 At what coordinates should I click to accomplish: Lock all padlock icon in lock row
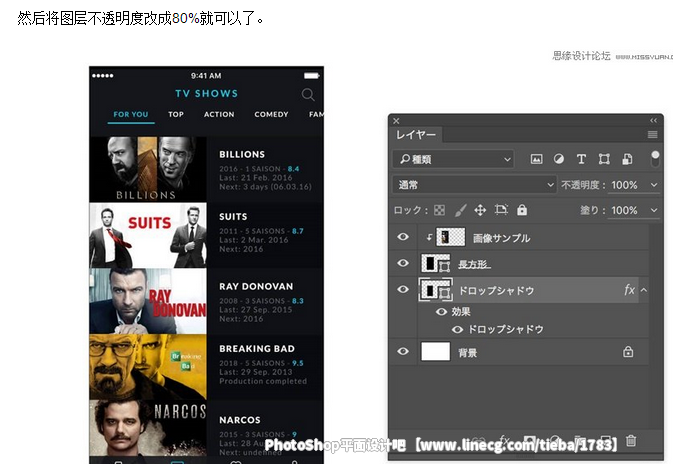tap(522, 209)
